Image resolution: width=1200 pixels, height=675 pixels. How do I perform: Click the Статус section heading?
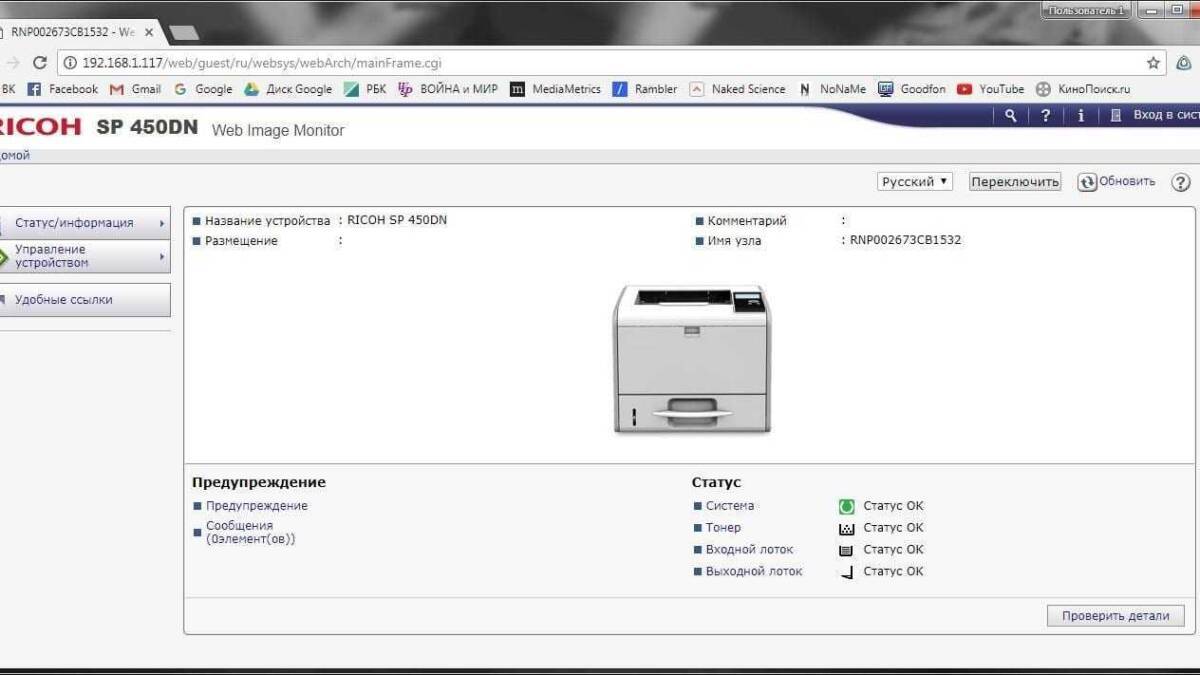click(x=716, y=482)
